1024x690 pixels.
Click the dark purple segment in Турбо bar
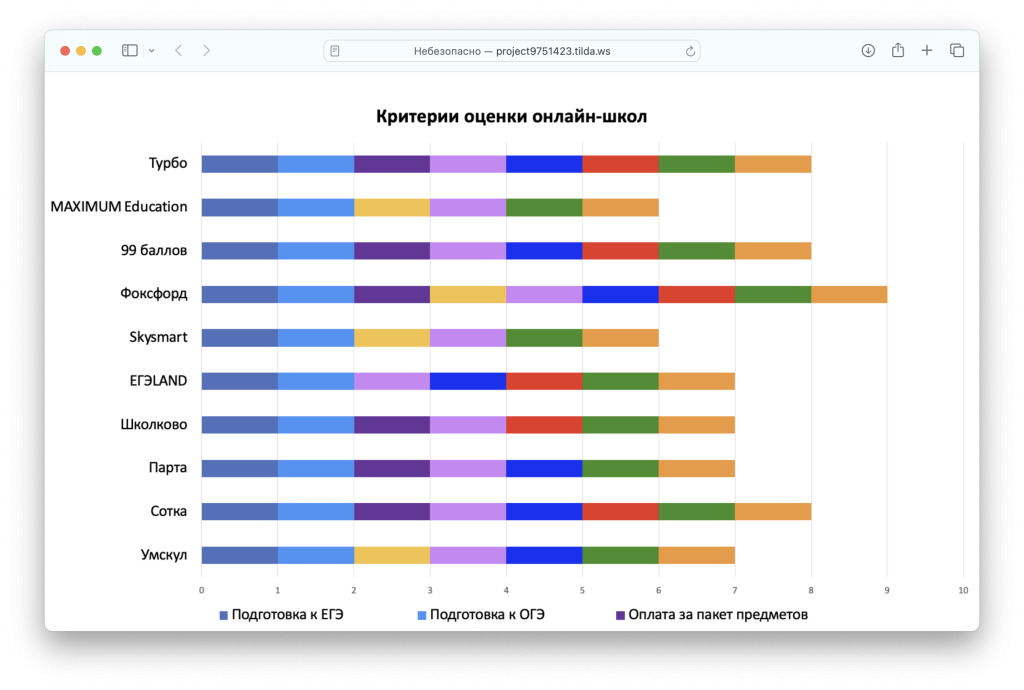(x=392, y=164)
